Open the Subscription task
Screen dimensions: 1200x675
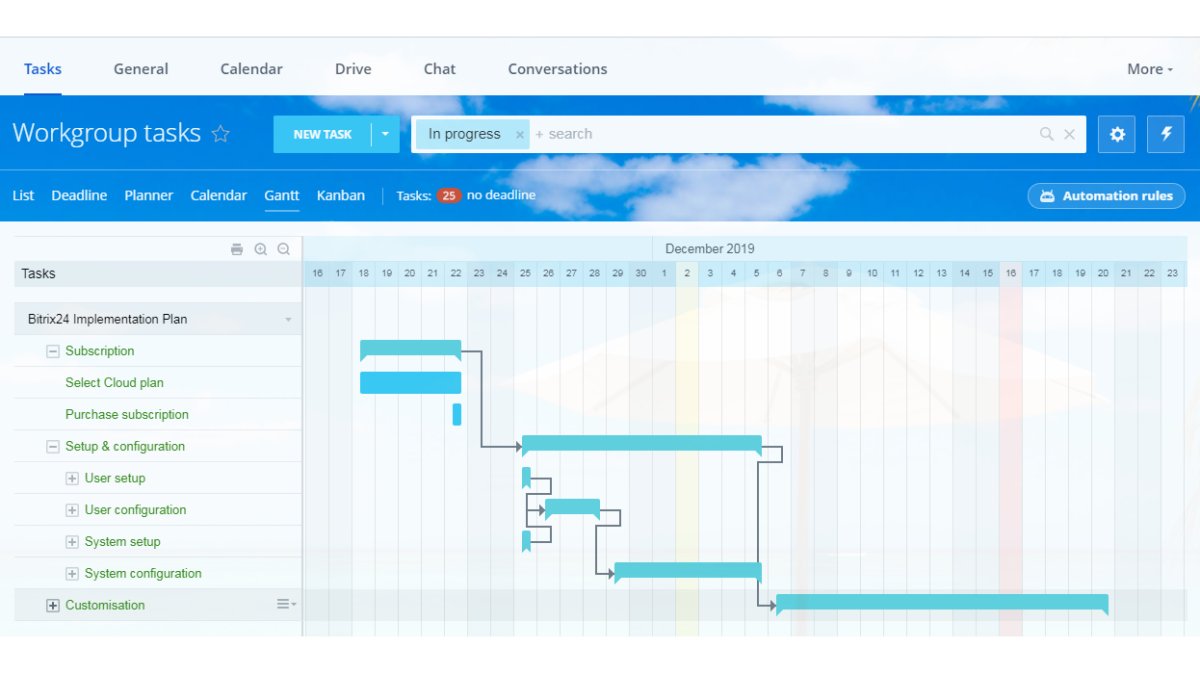100,351
